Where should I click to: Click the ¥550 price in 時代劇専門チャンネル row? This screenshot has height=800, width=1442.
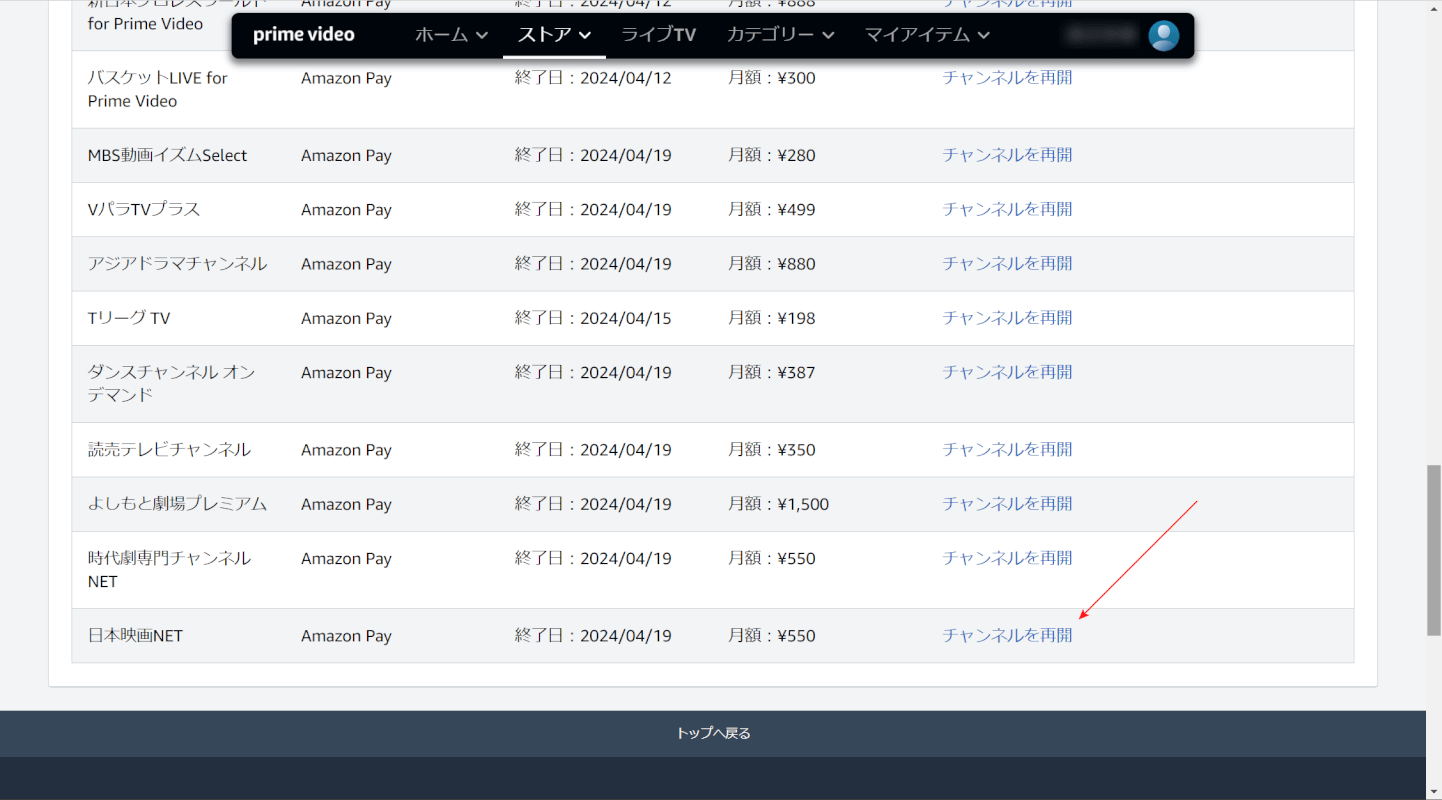[772, 558]
